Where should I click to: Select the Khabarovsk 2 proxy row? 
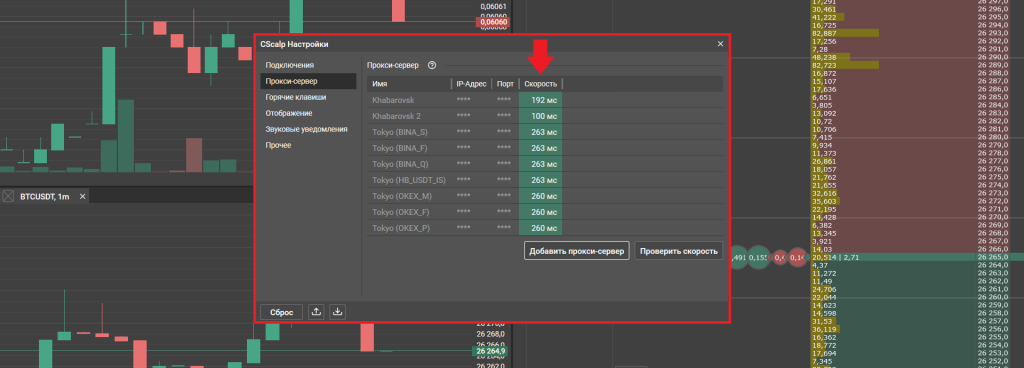click(x=545, y=115)
